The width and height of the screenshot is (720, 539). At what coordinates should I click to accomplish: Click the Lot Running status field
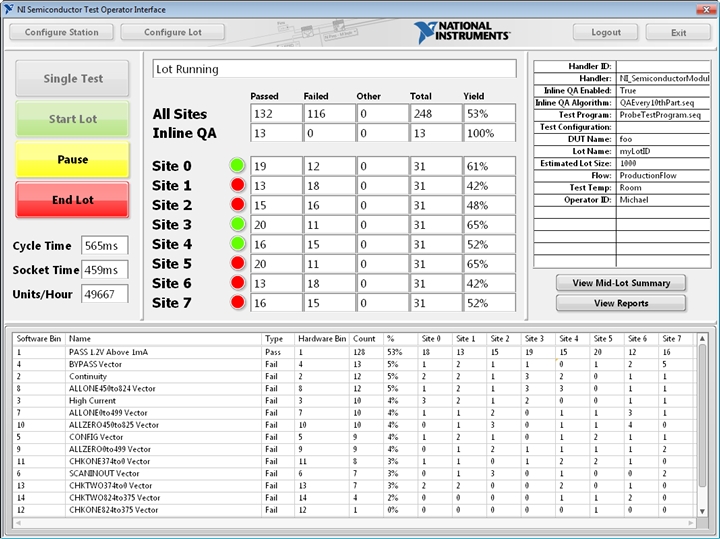[334, 69]
